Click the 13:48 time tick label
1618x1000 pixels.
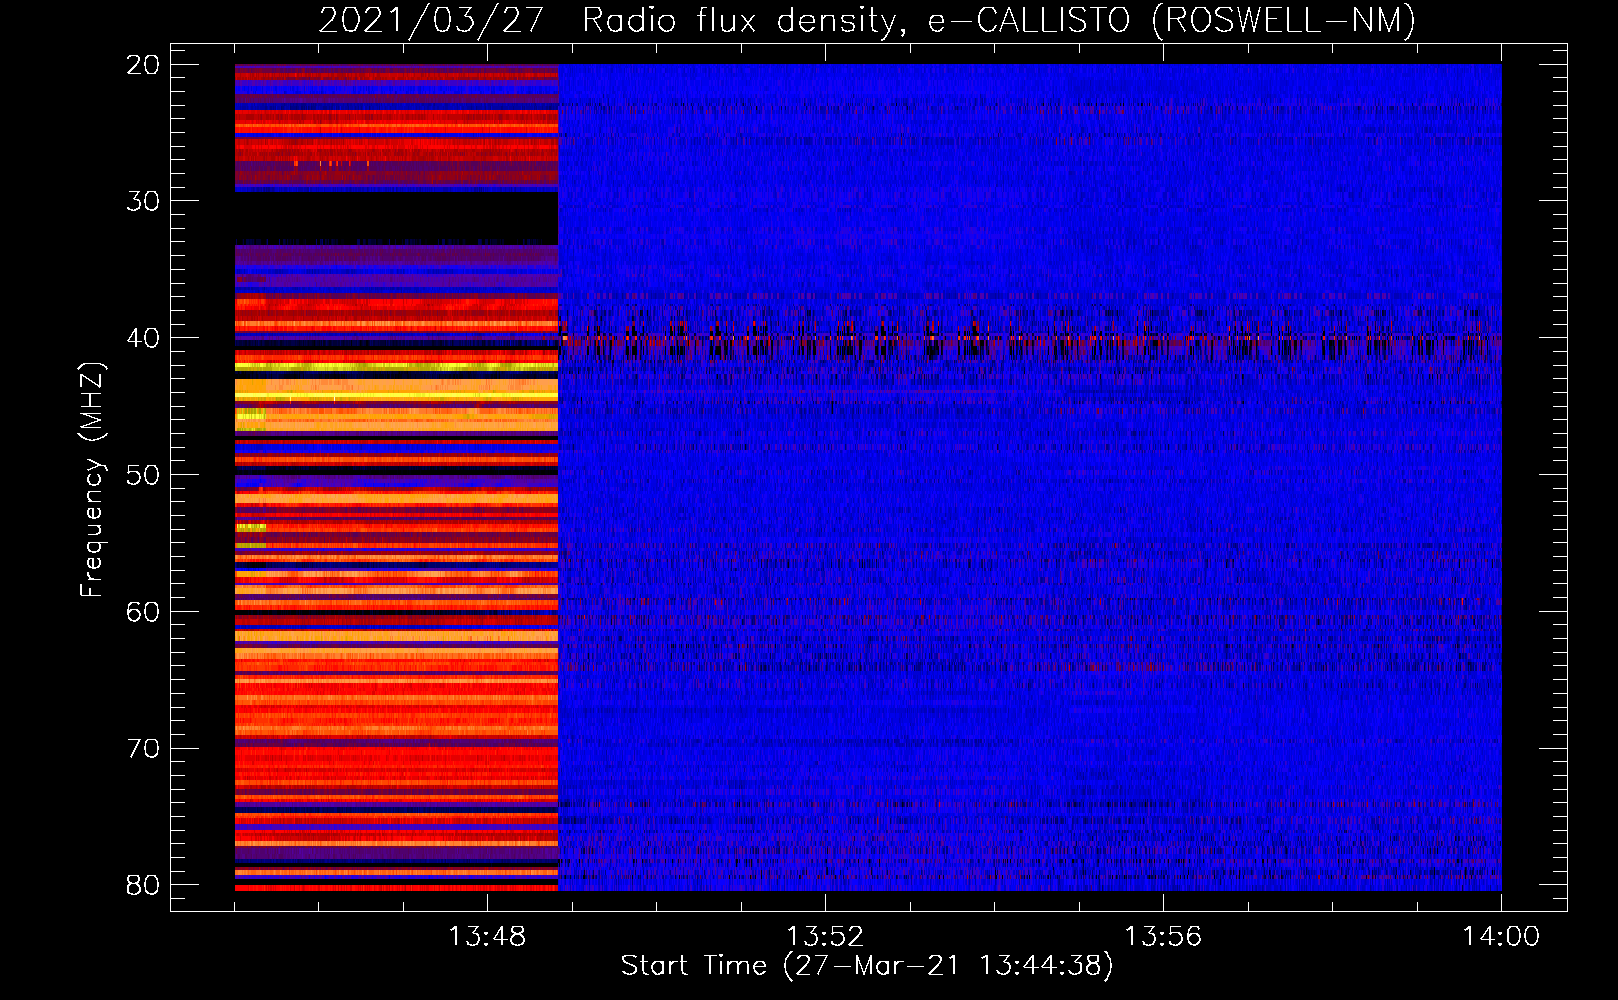tap(487, 937)
